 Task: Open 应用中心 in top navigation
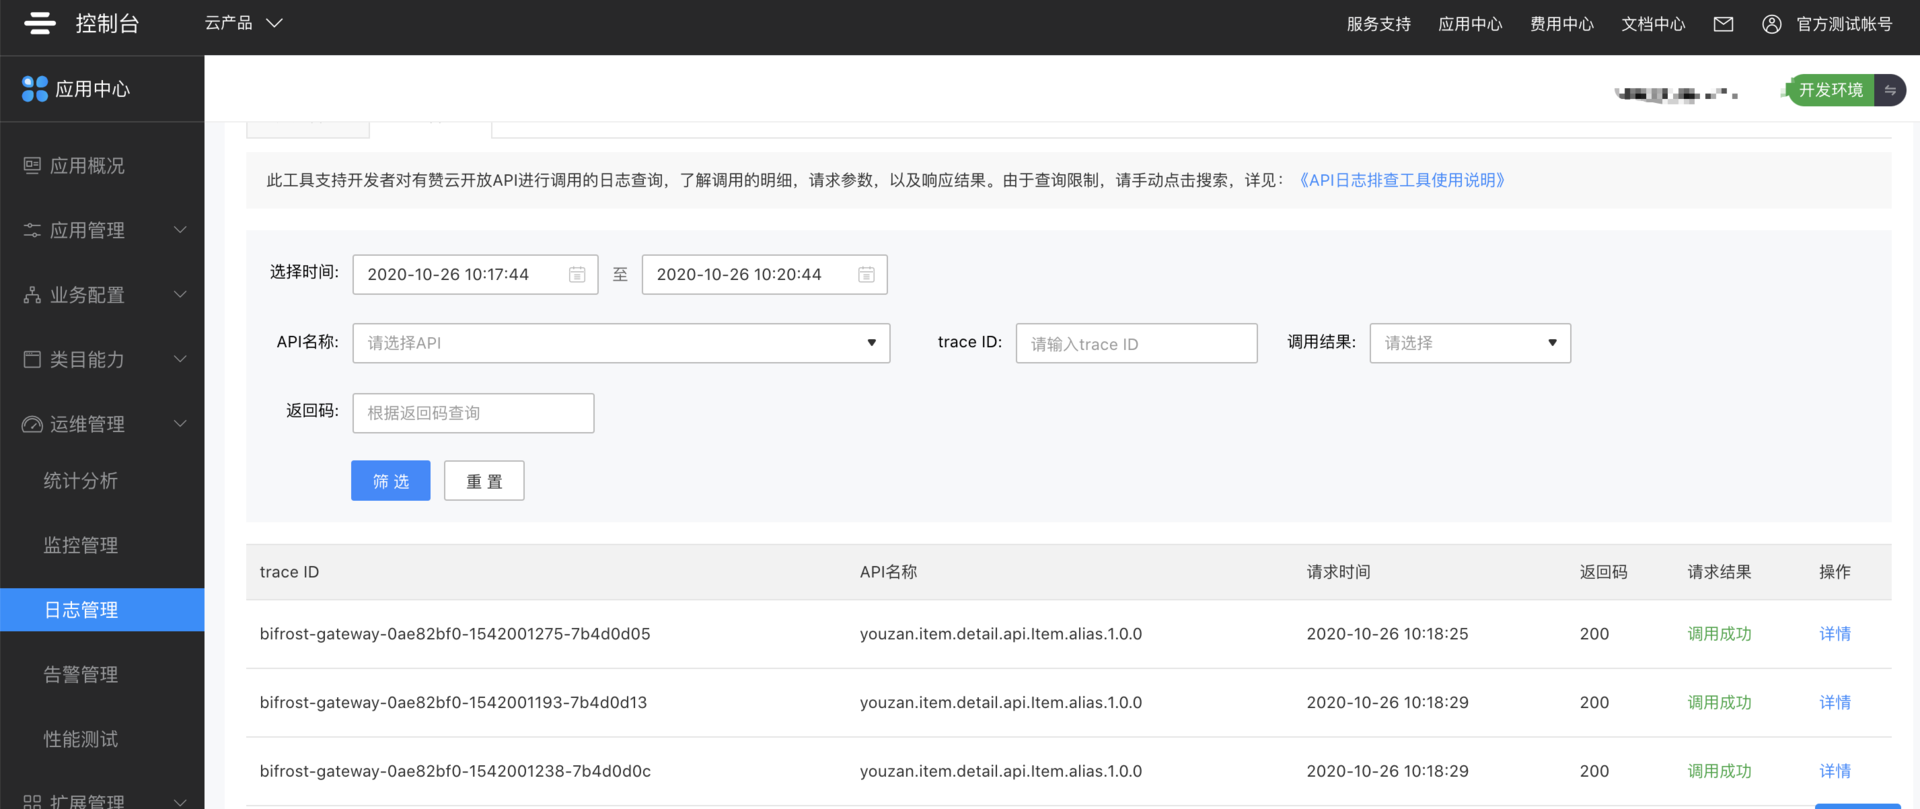point(1470,24)
